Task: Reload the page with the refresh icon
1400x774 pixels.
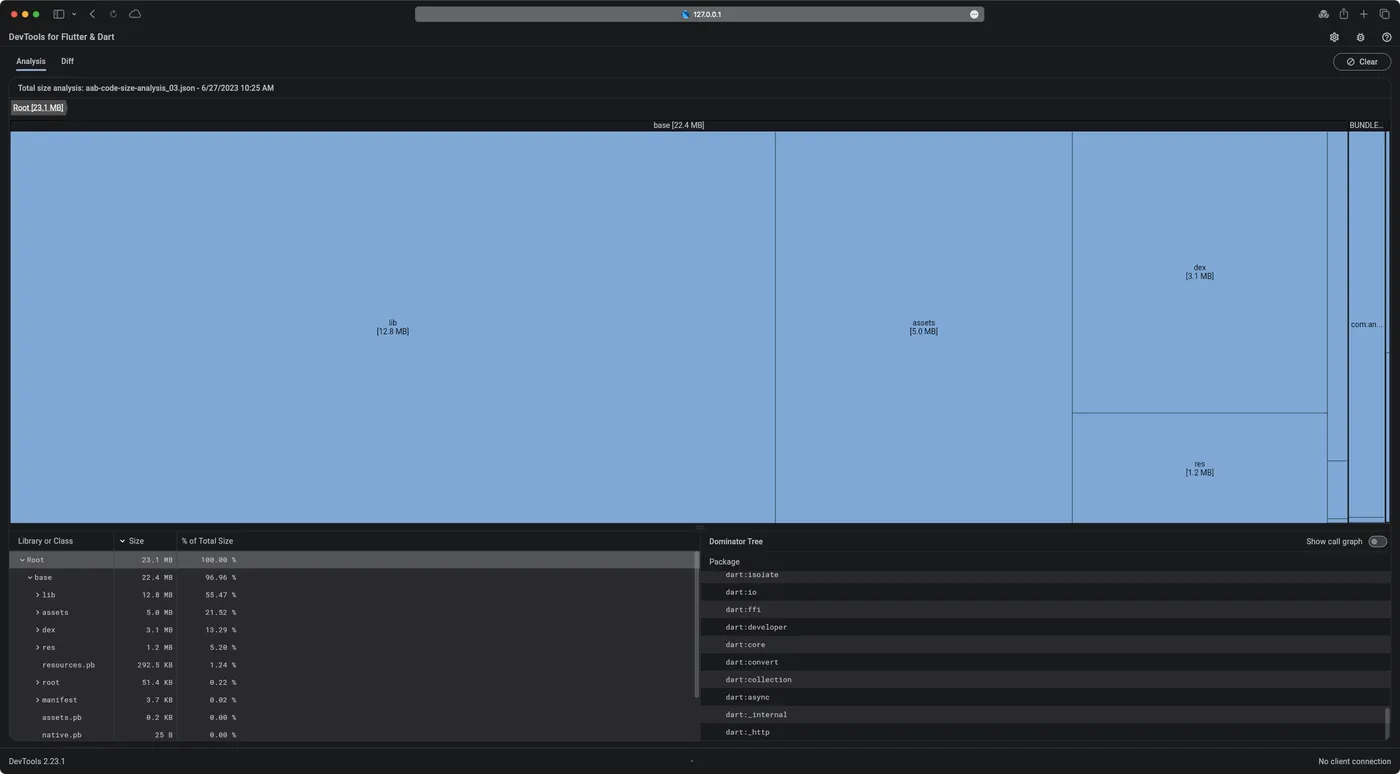Action: point(113,14)
